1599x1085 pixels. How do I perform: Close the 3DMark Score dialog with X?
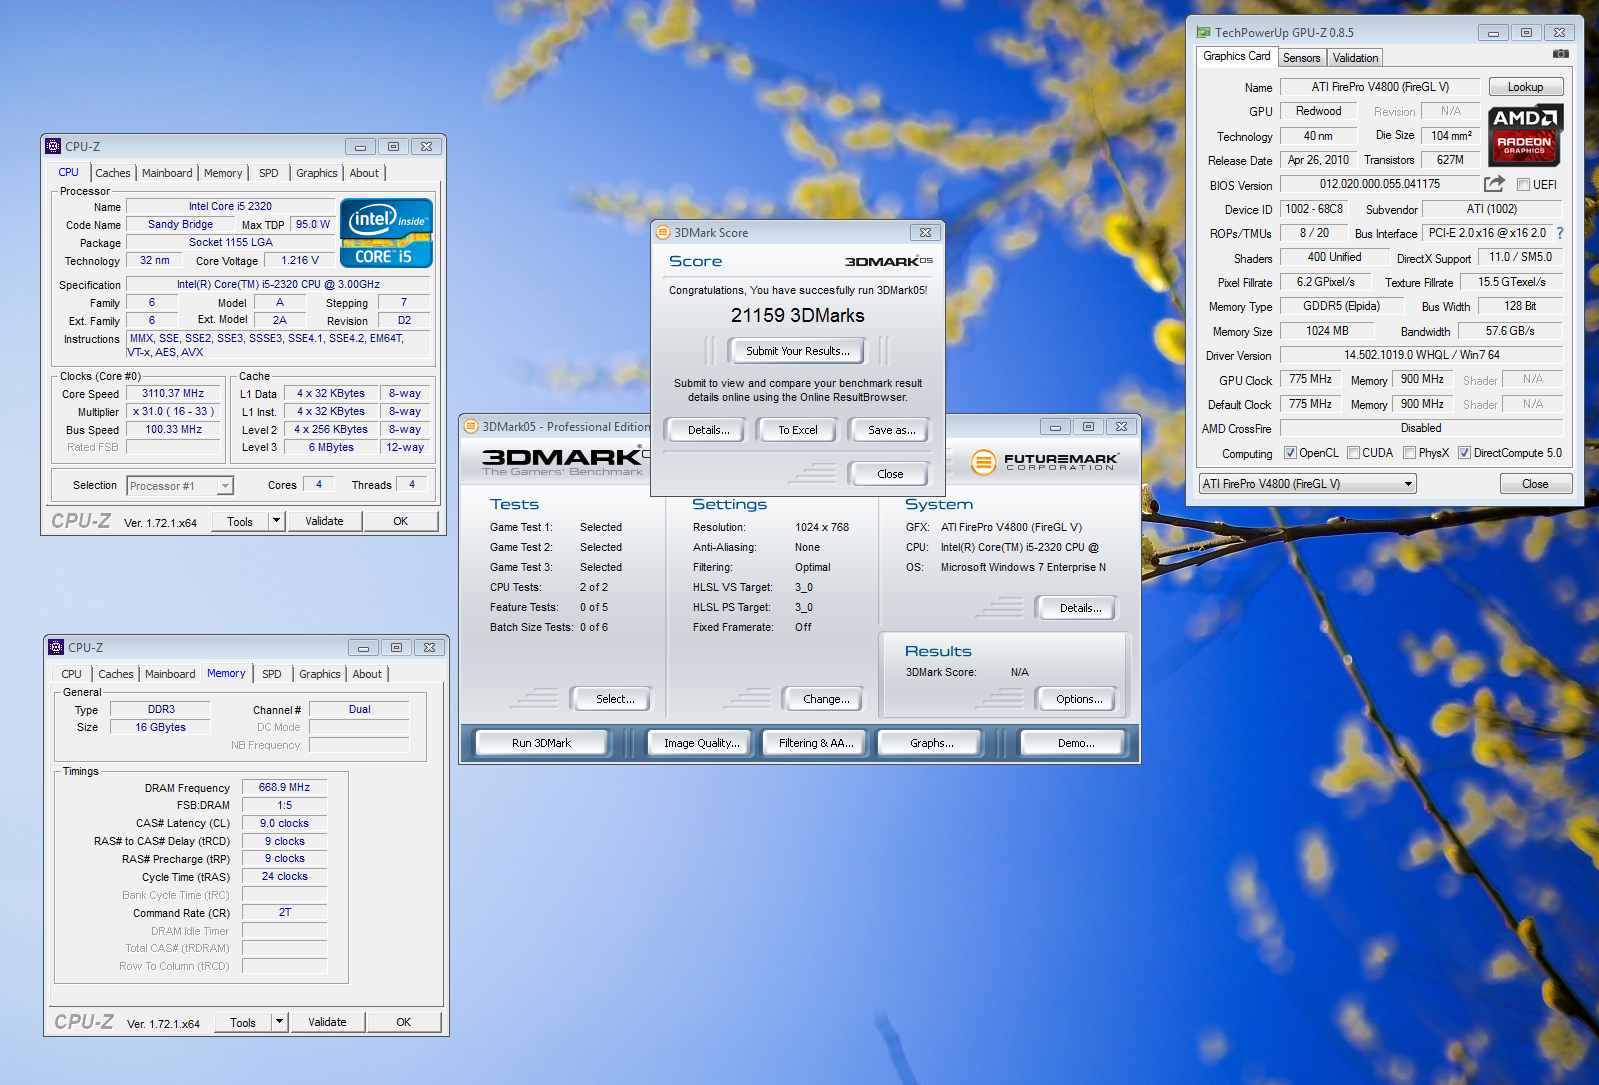coord(925,232)
